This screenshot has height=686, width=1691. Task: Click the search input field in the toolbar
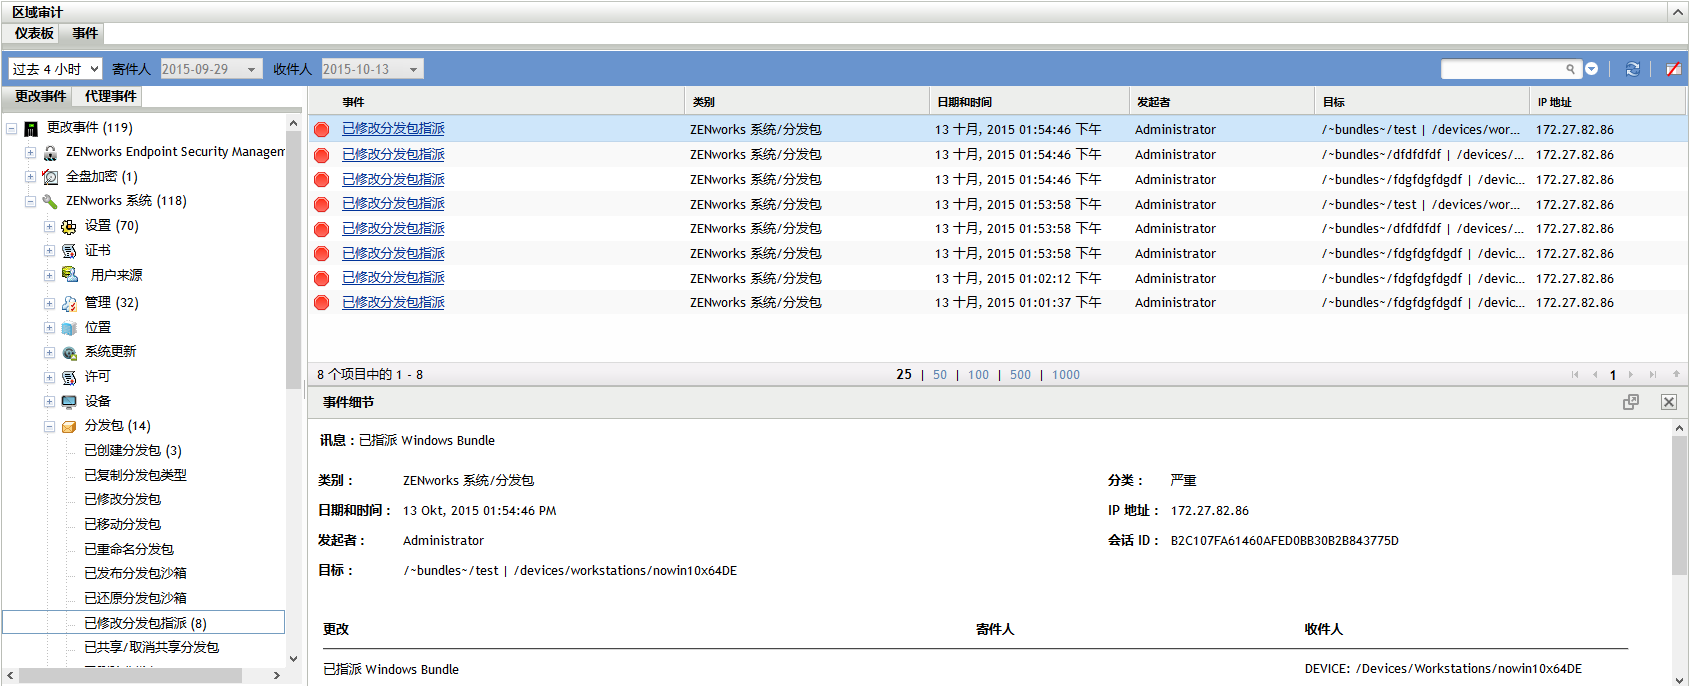1503,69
